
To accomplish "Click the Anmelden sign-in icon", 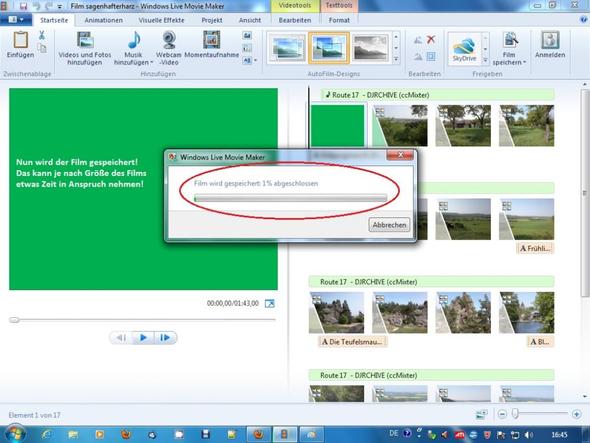I will [x=550, y=40].
